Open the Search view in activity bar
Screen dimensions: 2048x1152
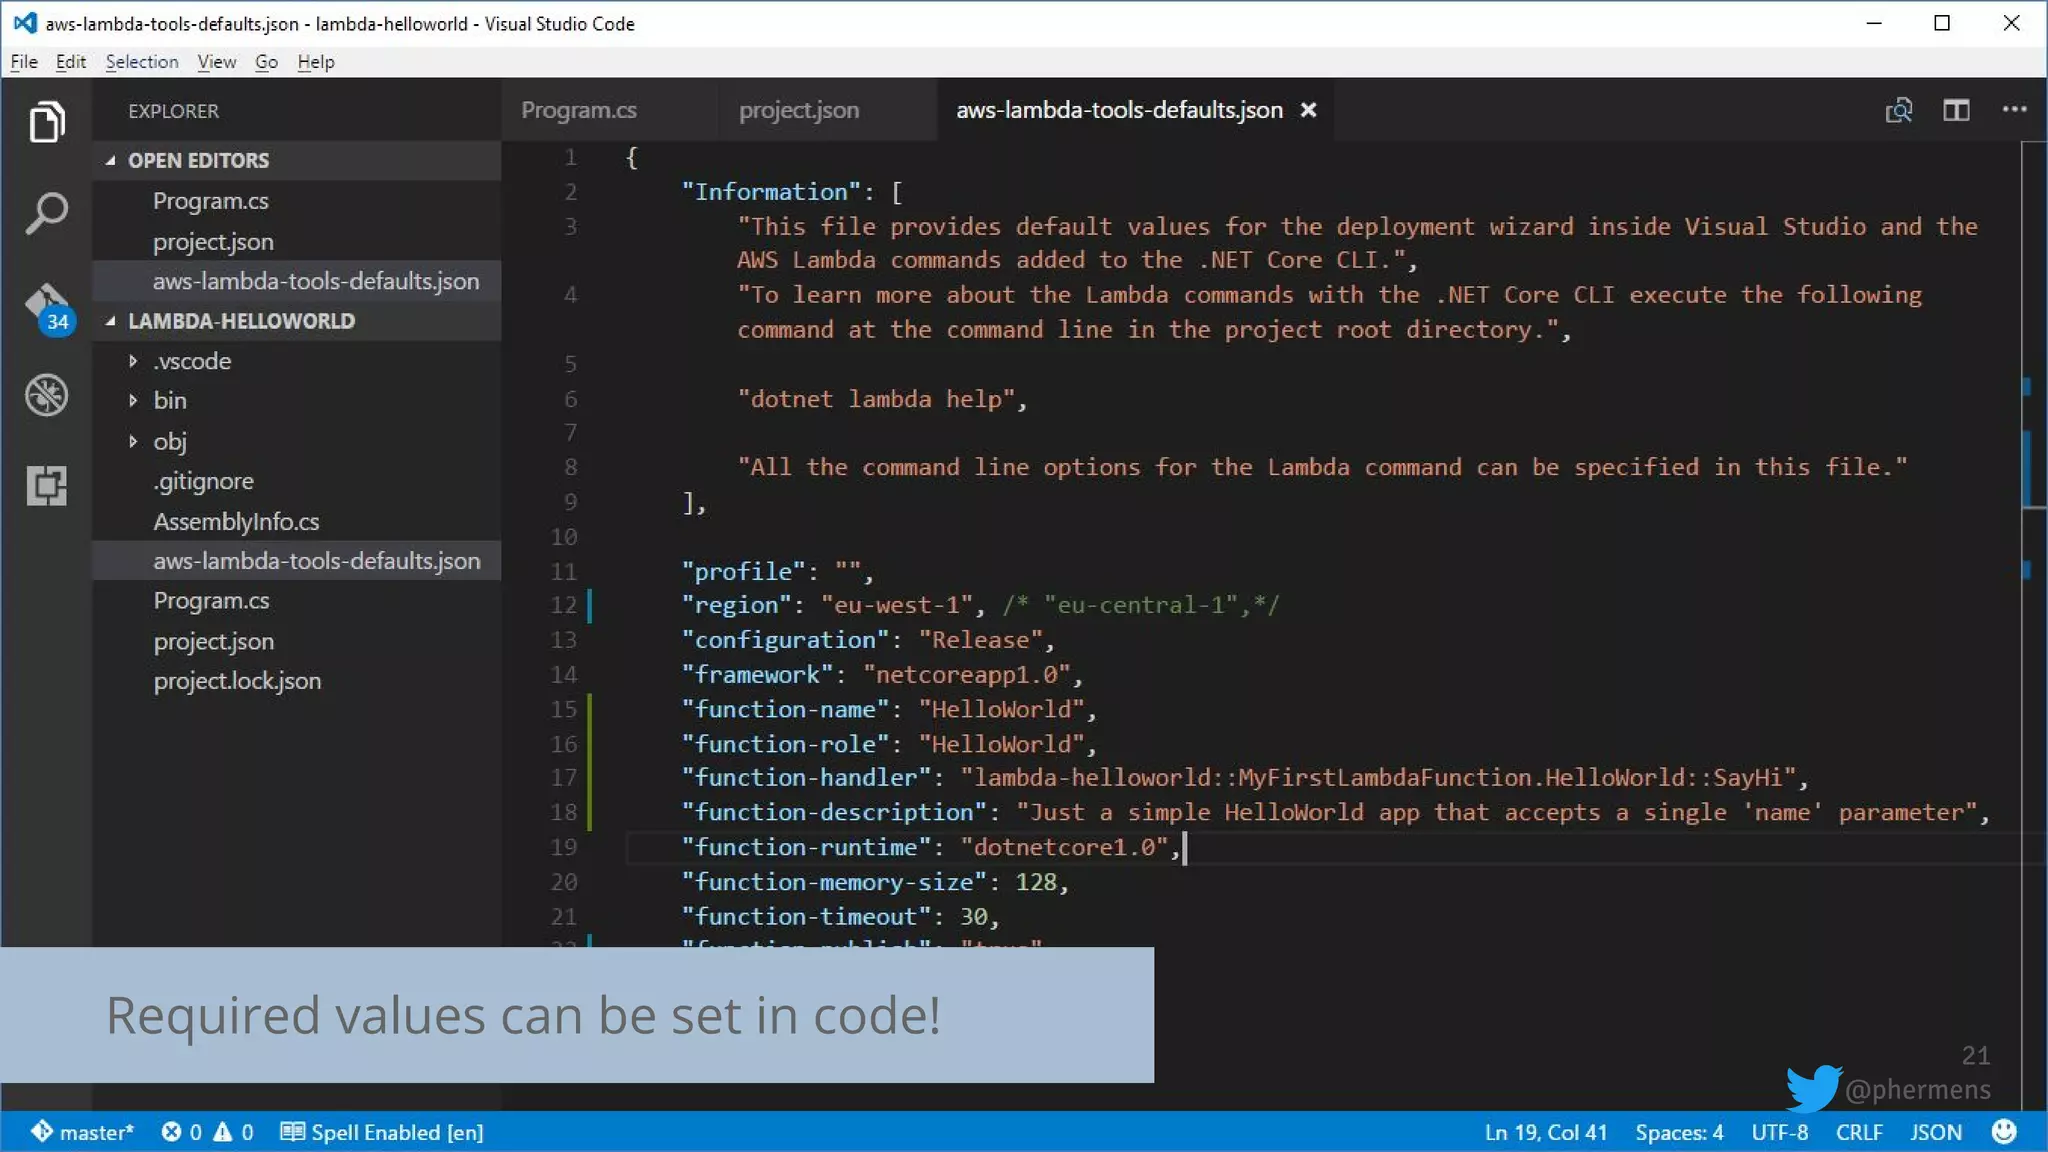[x=47, y=213]
